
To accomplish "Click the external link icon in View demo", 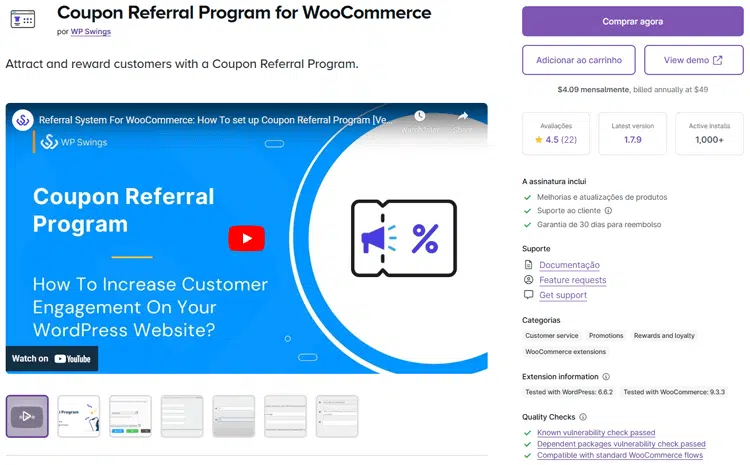I will (717, 60).
